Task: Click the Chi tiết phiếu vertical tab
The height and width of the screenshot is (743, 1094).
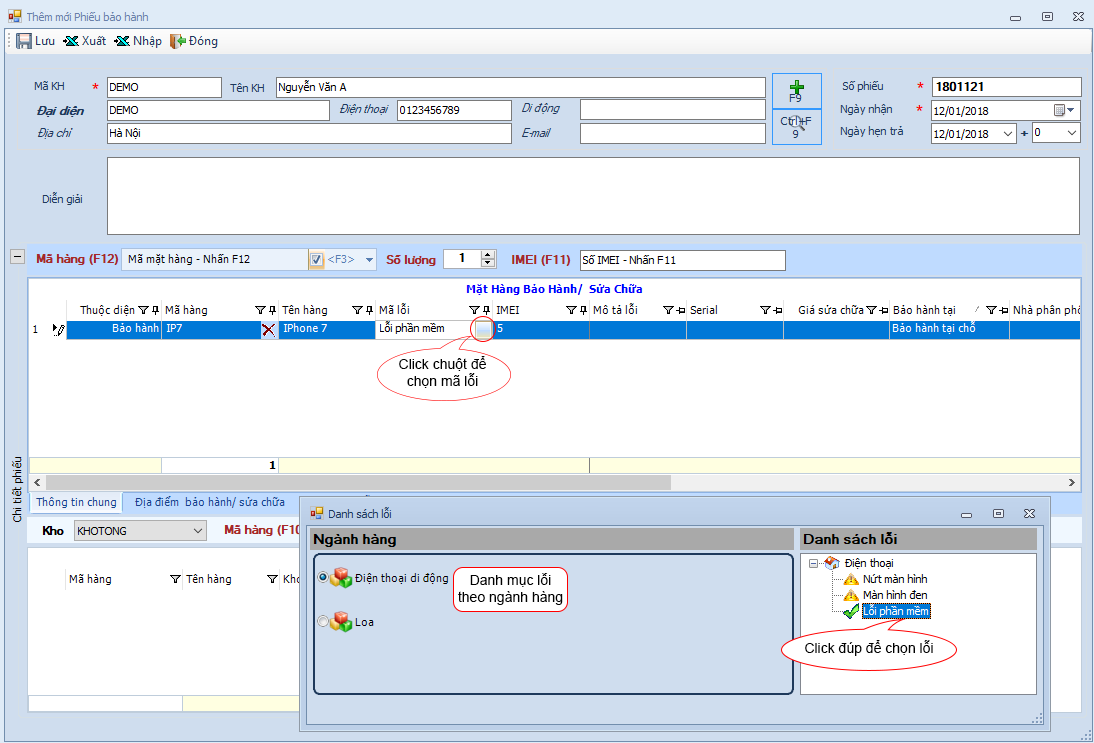Action: coord(17,489)
